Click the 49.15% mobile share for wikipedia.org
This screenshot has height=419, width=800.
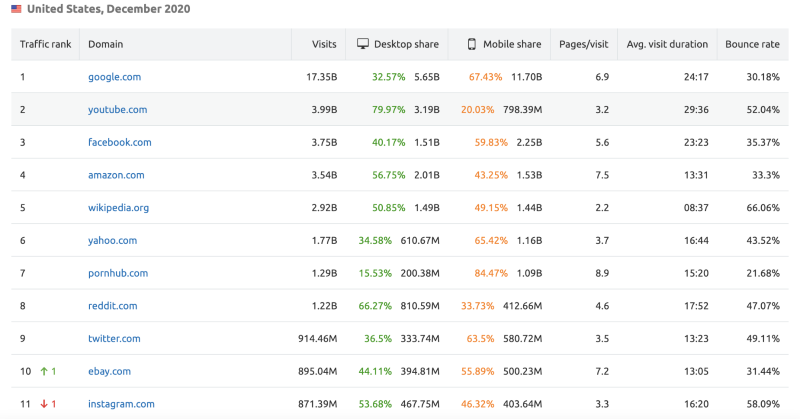pyautogui.click(x=491, y=208)
